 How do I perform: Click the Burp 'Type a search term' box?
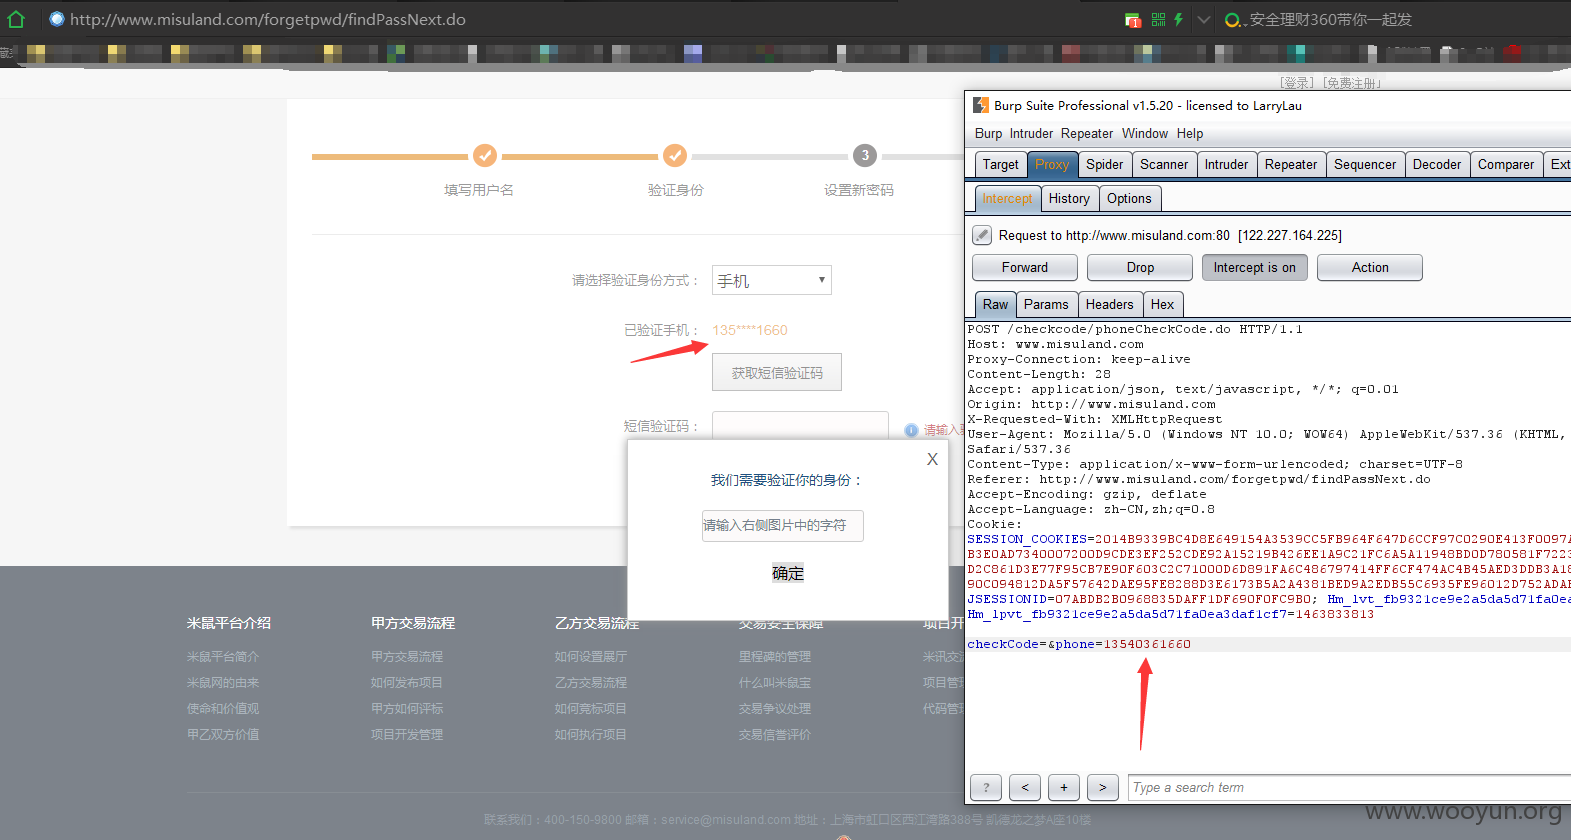[x=1349, y=788]
